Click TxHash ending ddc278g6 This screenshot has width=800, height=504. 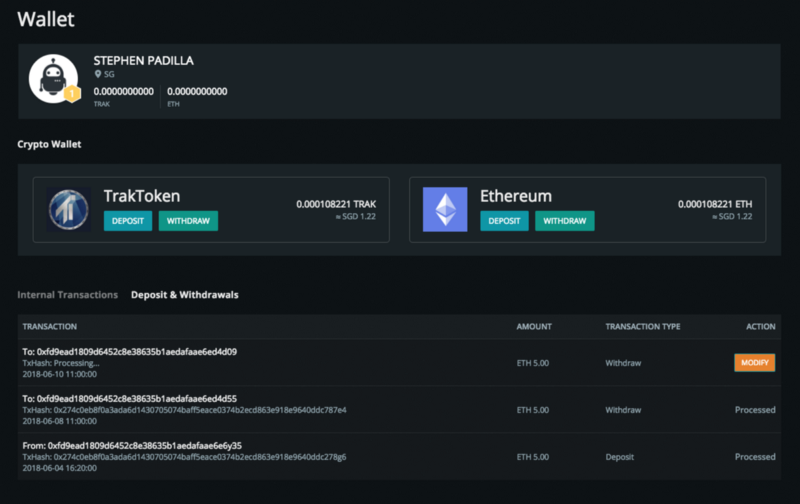point(184,457)
